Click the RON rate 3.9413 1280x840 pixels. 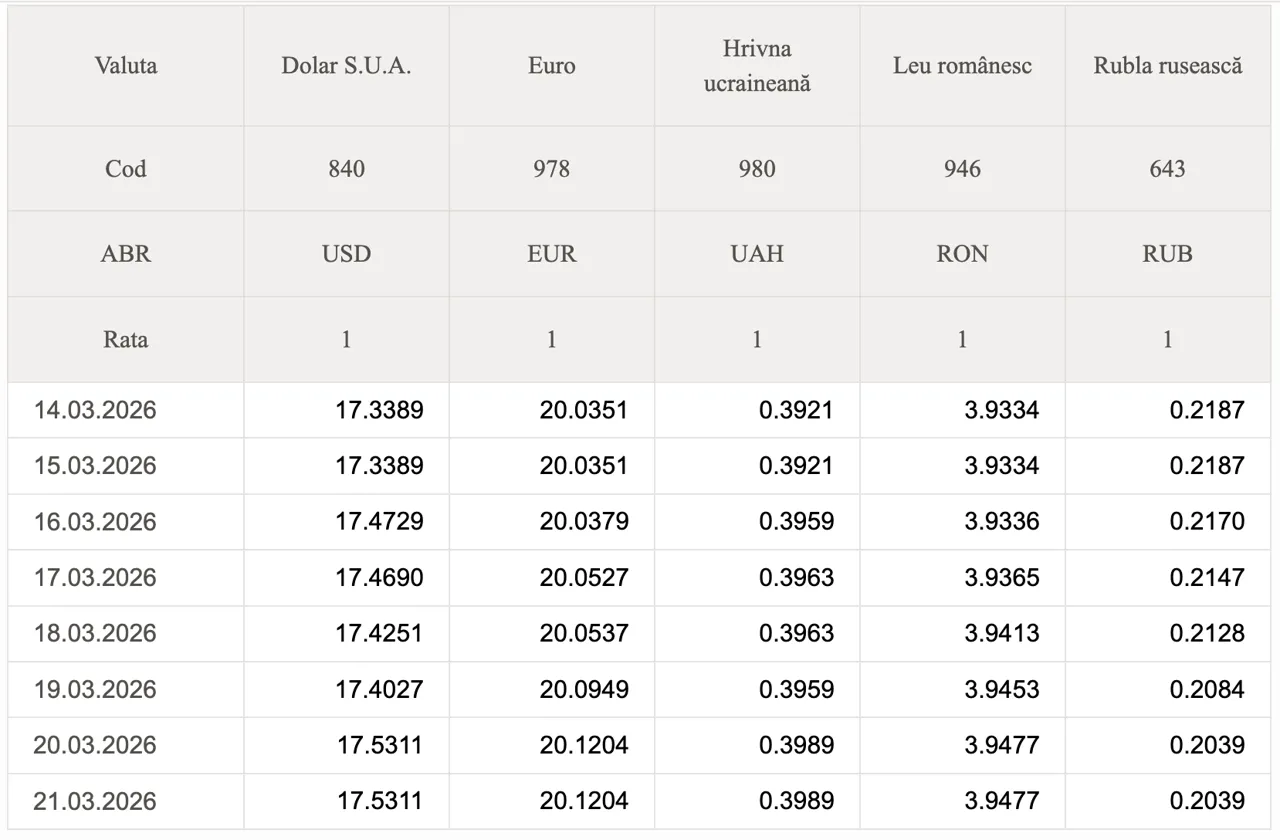[1001, 634]
